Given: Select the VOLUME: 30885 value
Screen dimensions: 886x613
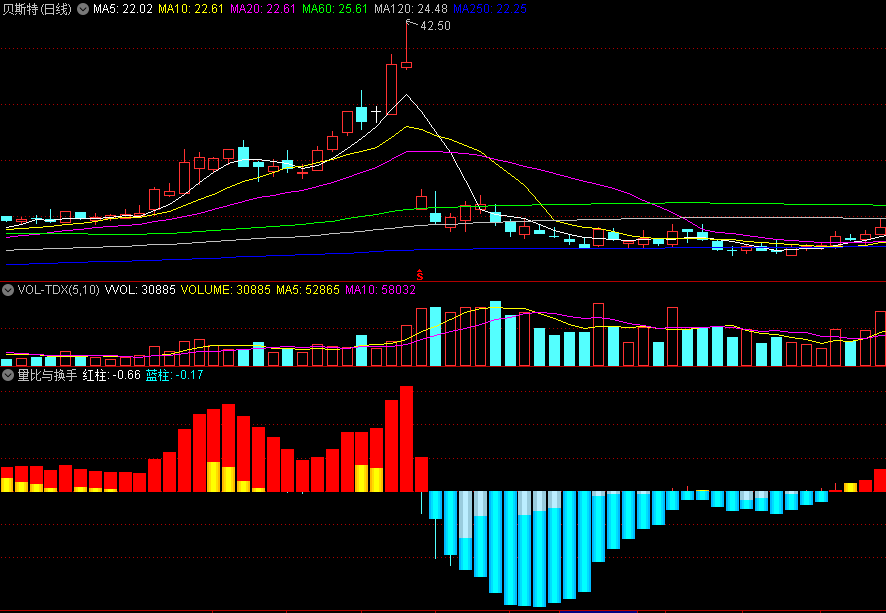Looking at the screenshot, I should click(225, 290).
